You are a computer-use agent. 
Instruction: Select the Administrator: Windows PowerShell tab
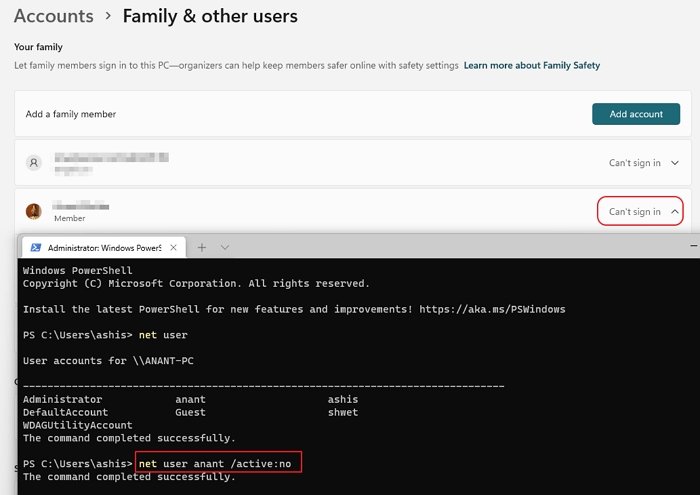tap(104, 248)
